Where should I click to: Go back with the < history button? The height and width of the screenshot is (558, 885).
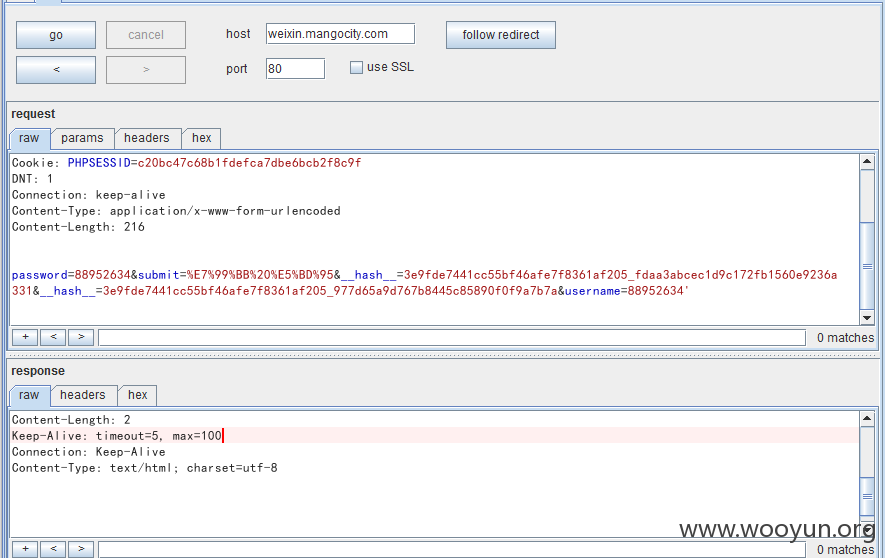pyautogui.click(x=56, y=70)
